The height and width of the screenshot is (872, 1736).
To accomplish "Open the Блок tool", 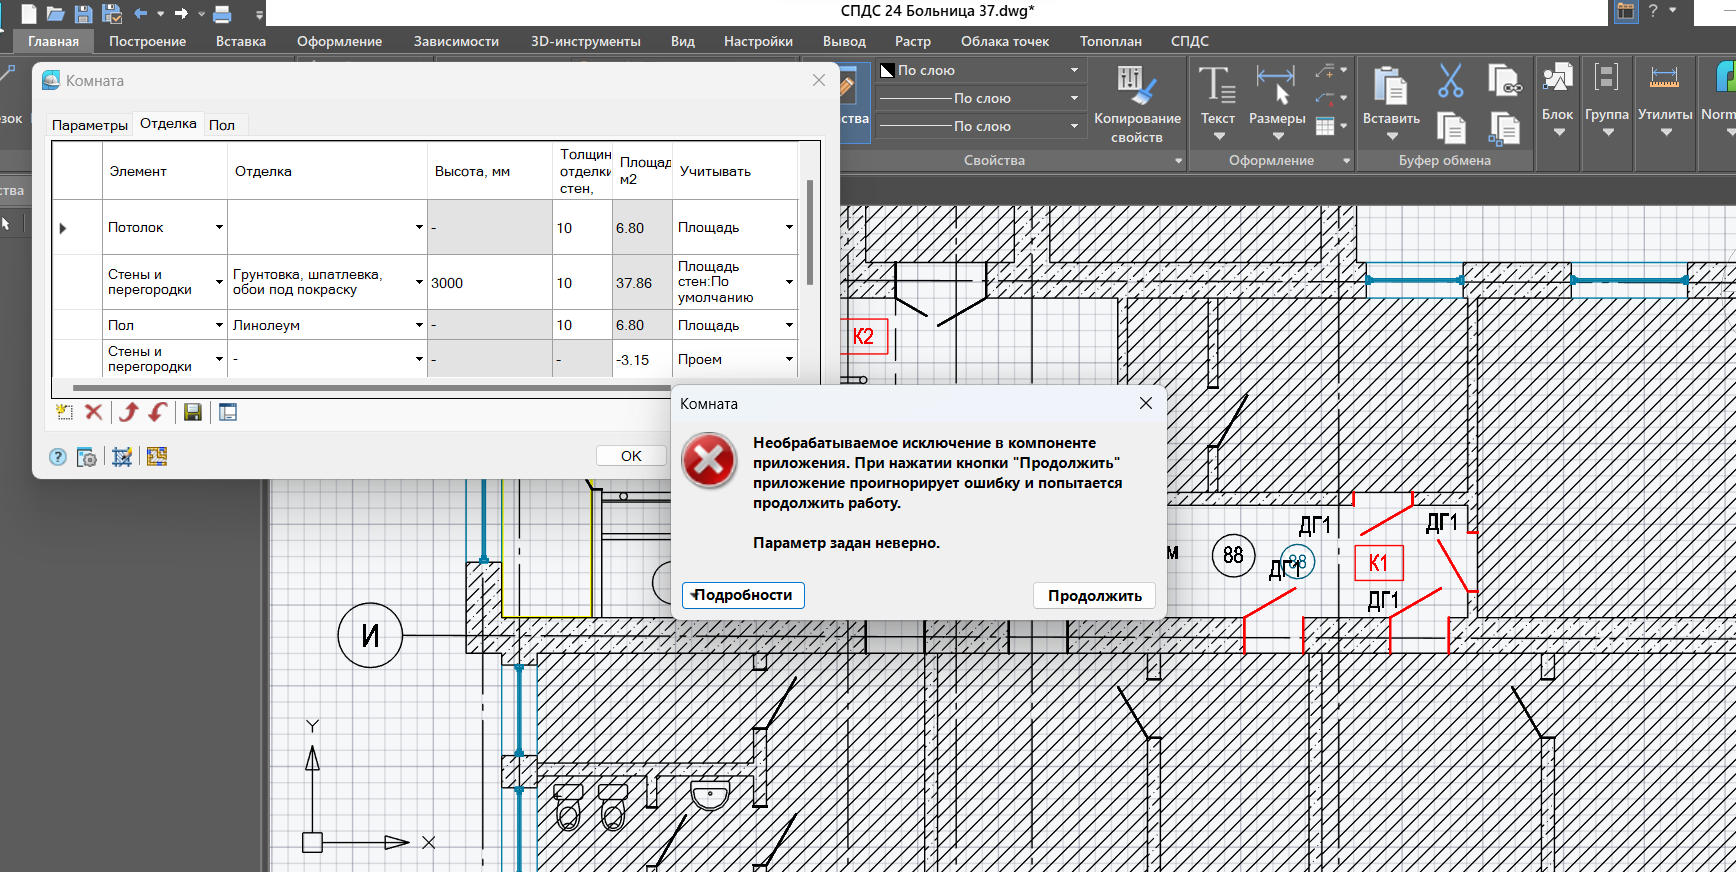I will coord(1557,100).
